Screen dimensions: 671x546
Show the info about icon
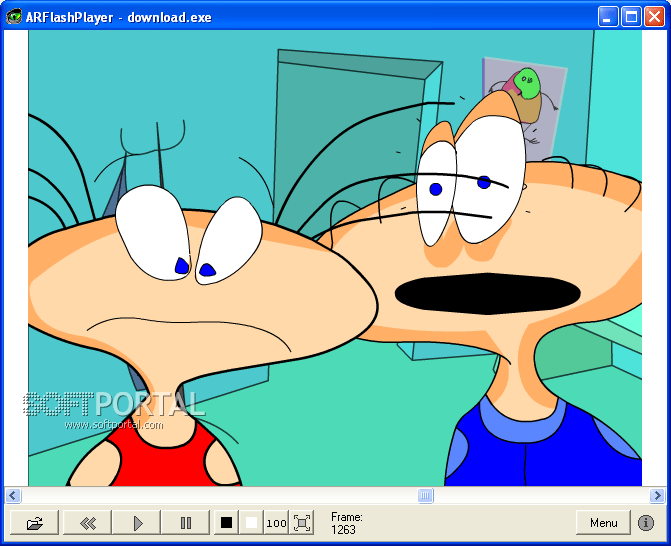[646, 522]
